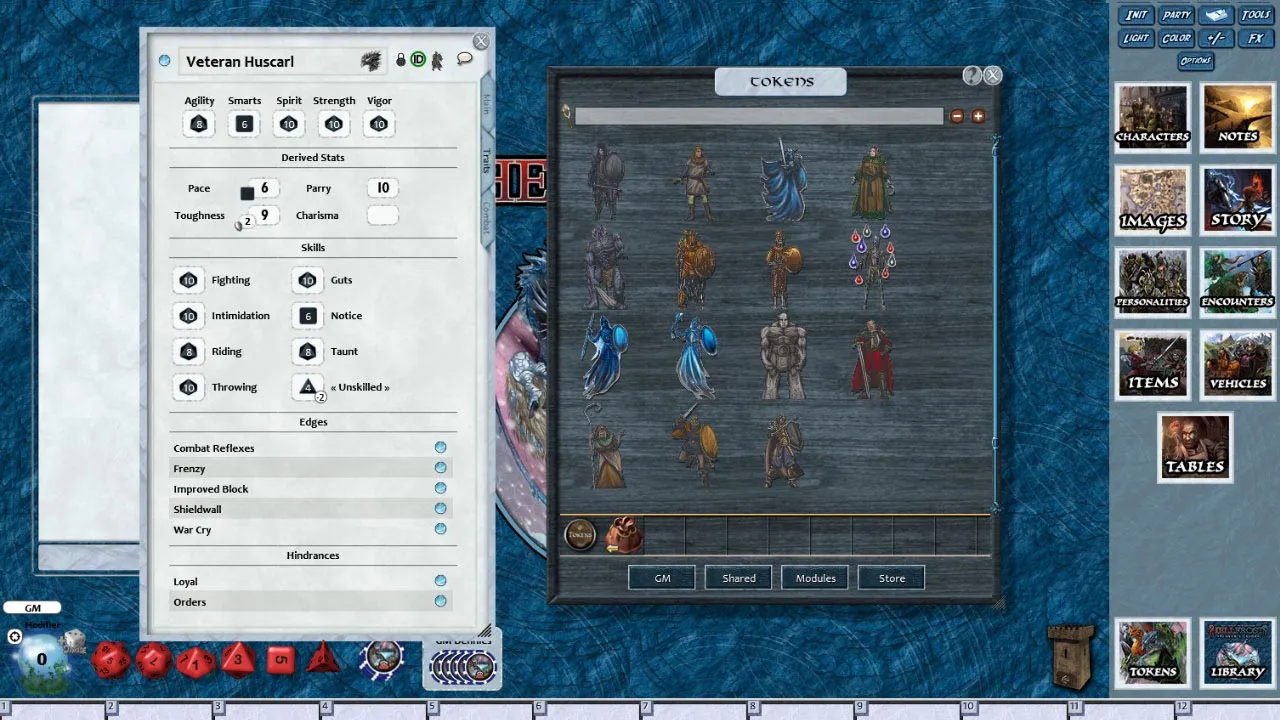Click the Veteran Huscarl record link dot
The width and height of the screenshot is (1280, 720).
pos(165,61)
